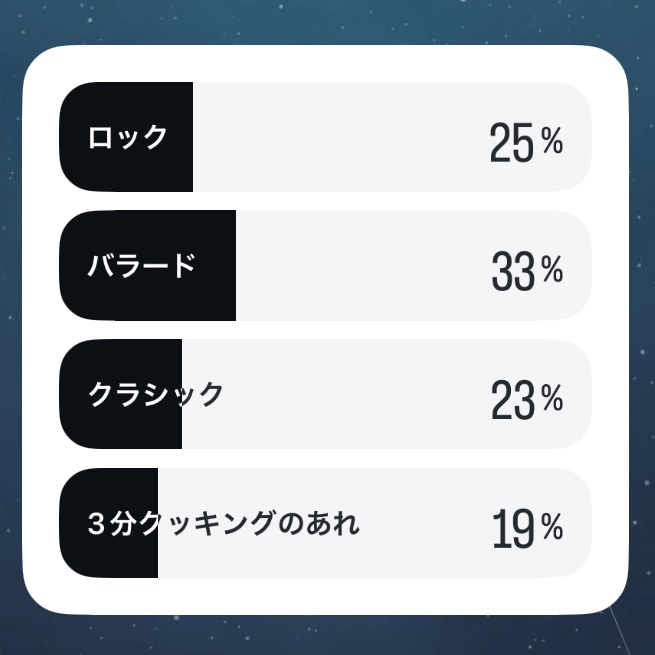Click the 23% result label
655x655 pixels.
[527, 399]
